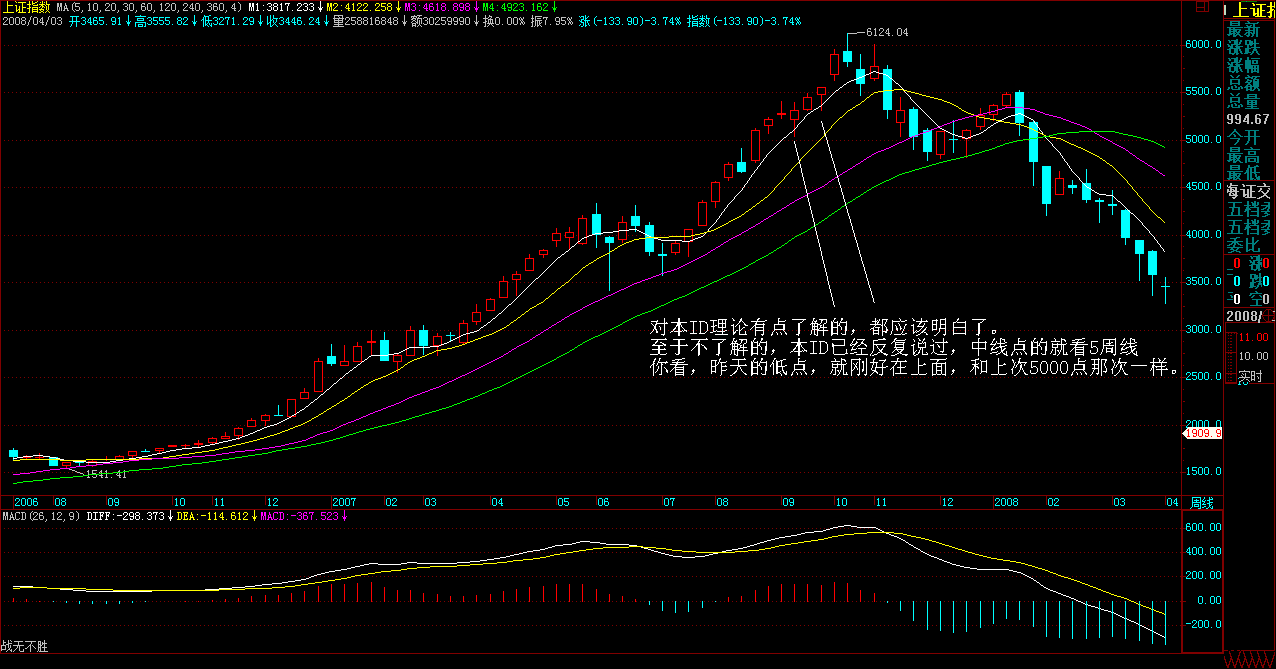Viewport: 1276px width, 669px height.
Task: Click the 6124.04 peak price marker
Action: [886, 33]
